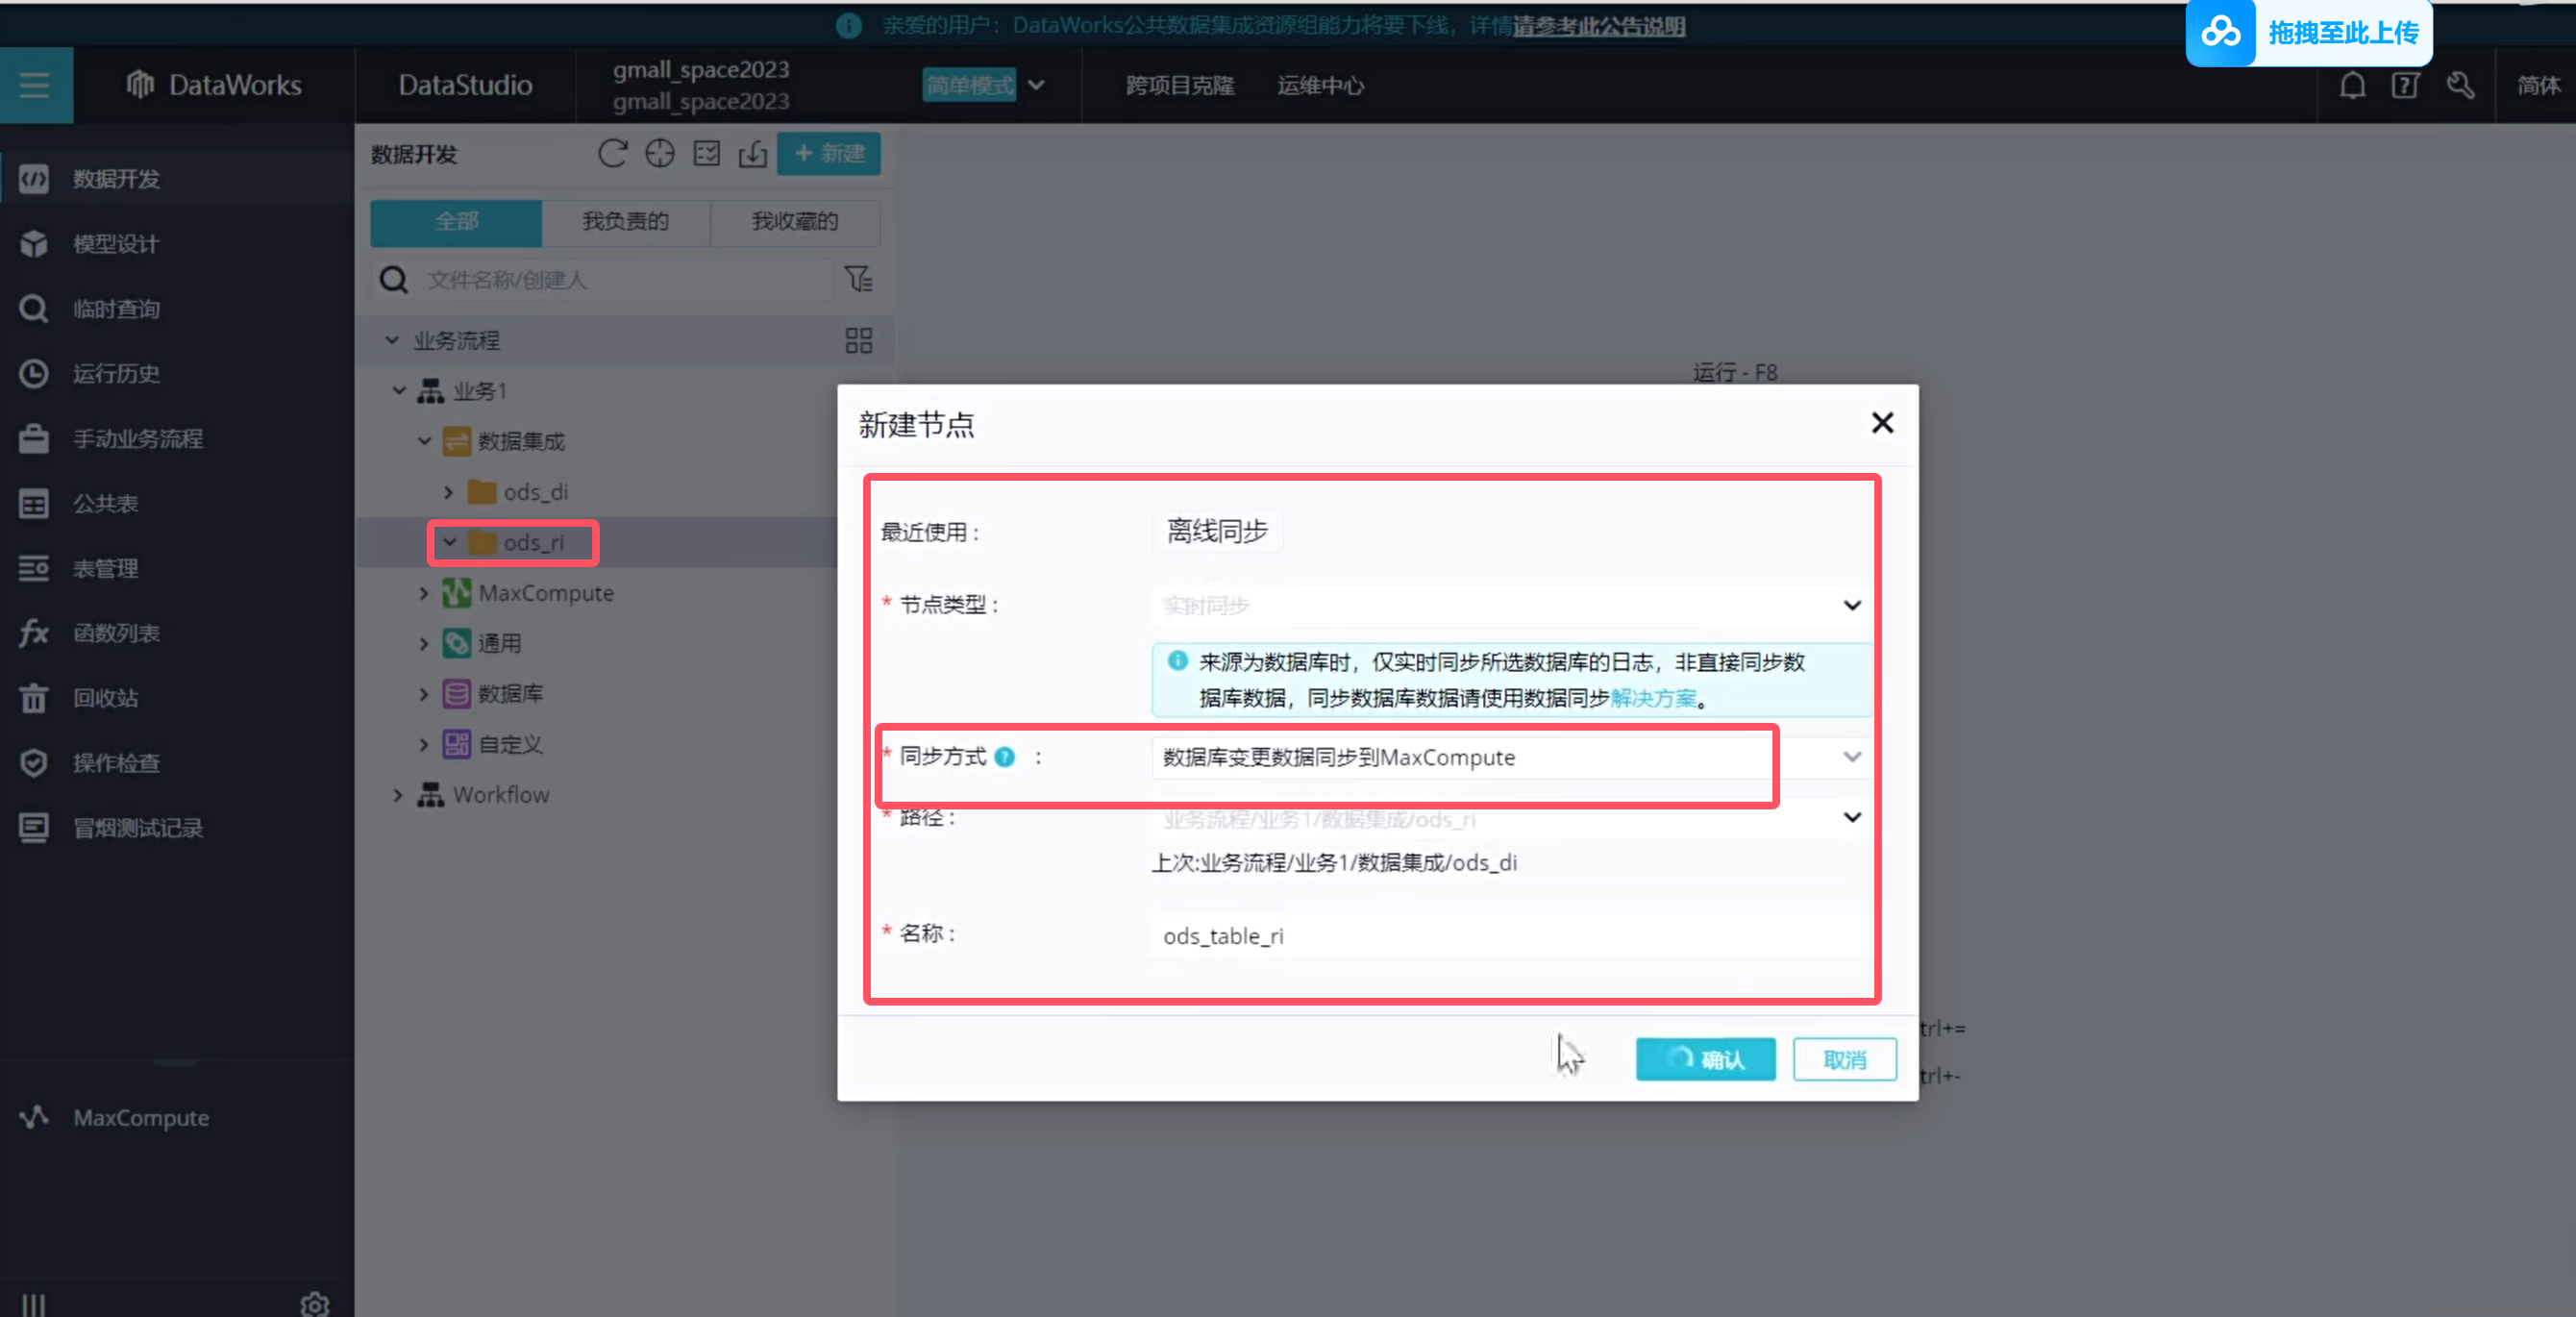
Task: Open the 解决方案 link
Action: pos(1653,698)
